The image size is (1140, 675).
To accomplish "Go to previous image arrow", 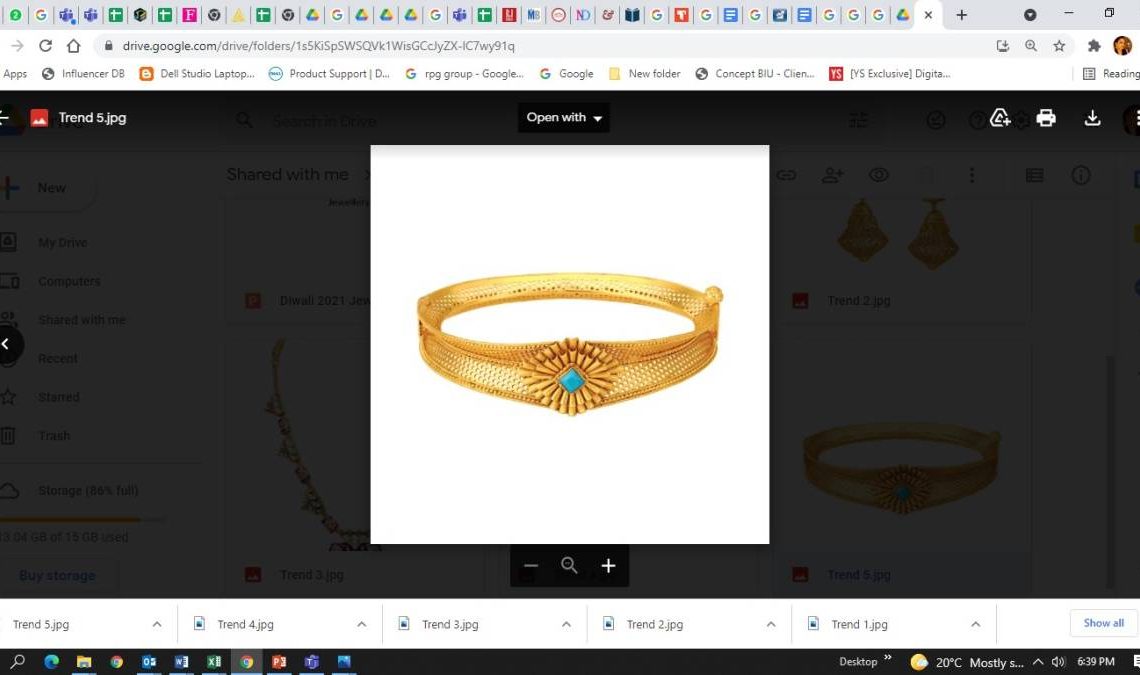I will pyautogui.click(x=7, y=344).
